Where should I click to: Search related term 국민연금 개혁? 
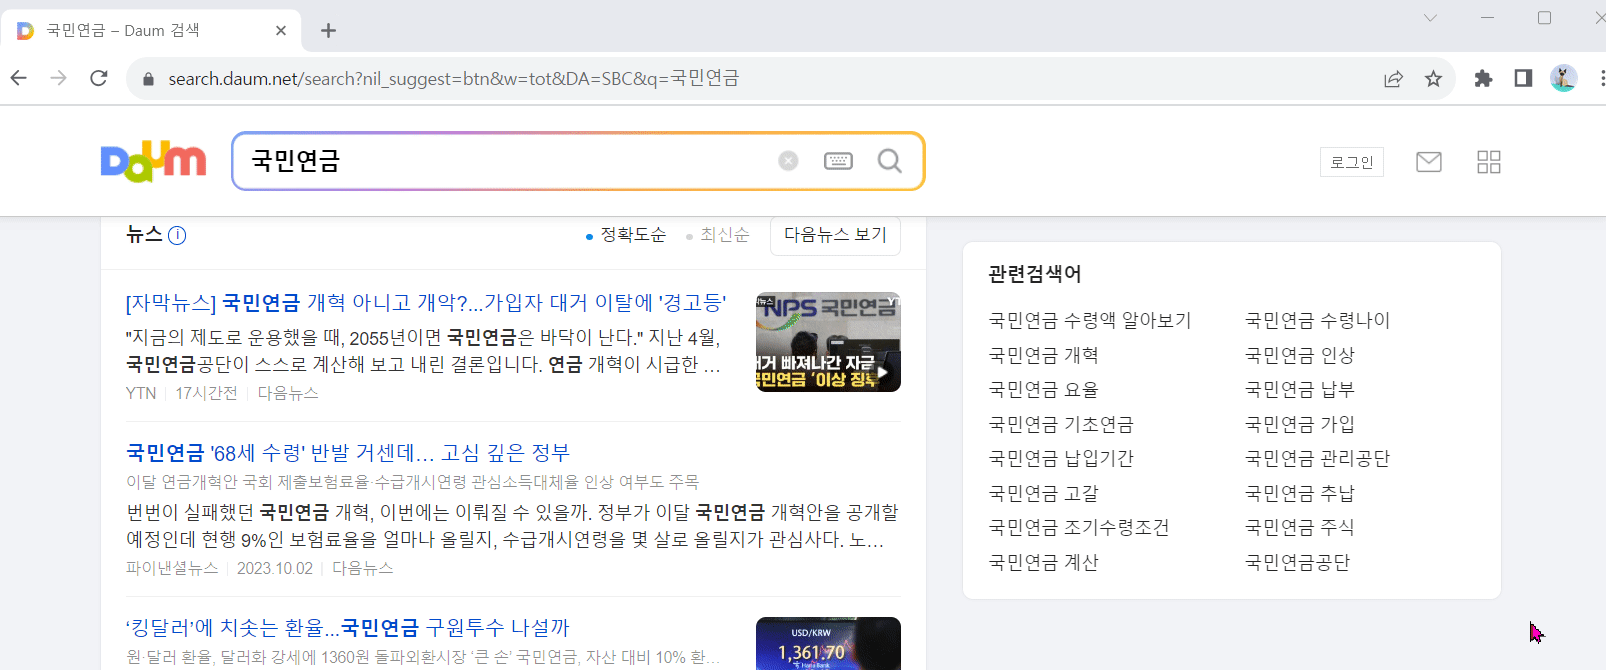1043,356
